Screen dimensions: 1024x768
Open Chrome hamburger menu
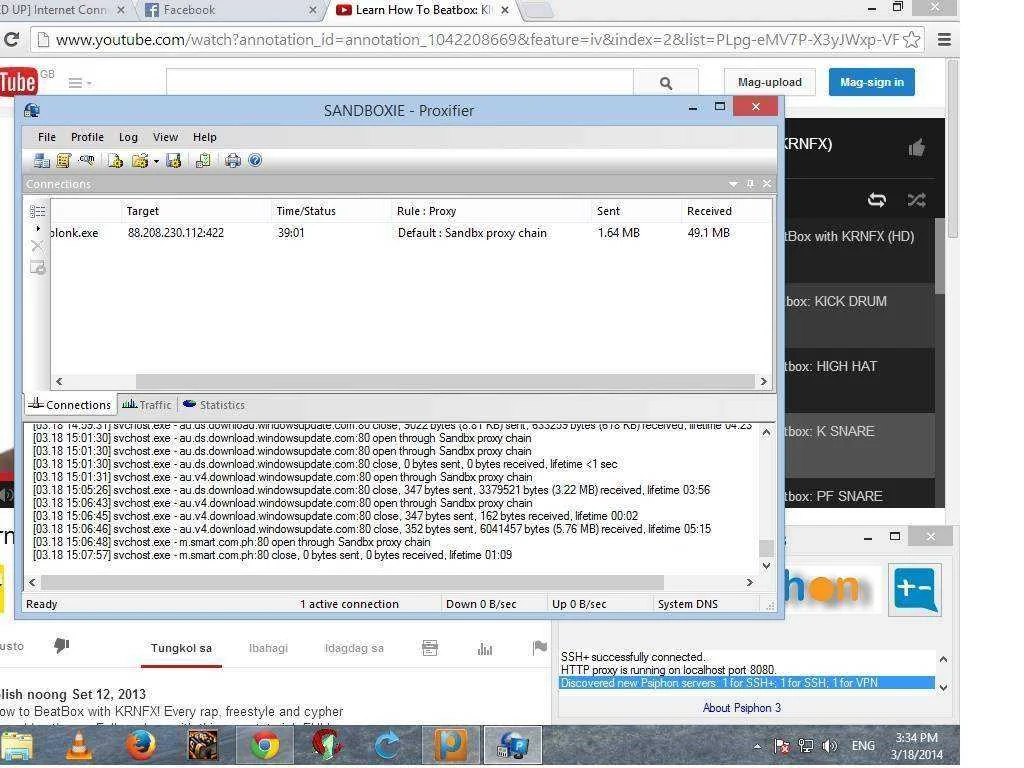click(x=944, y=40)
